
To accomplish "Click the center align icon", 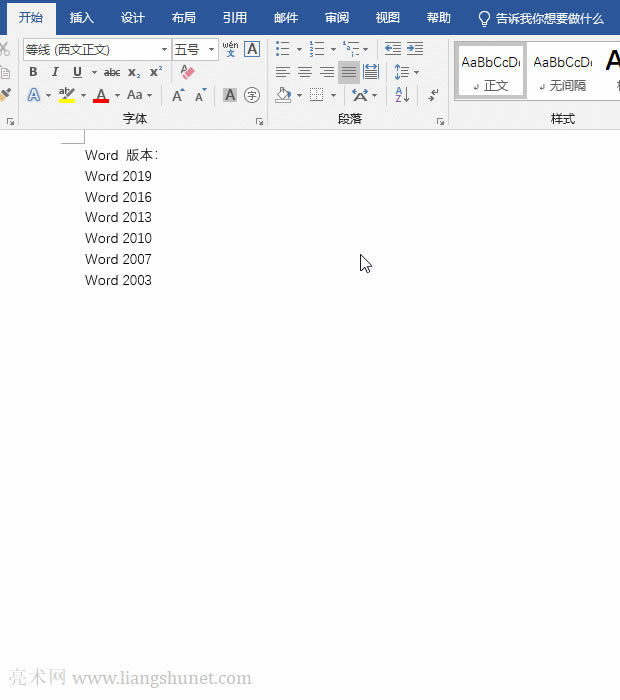I will 305,72.
